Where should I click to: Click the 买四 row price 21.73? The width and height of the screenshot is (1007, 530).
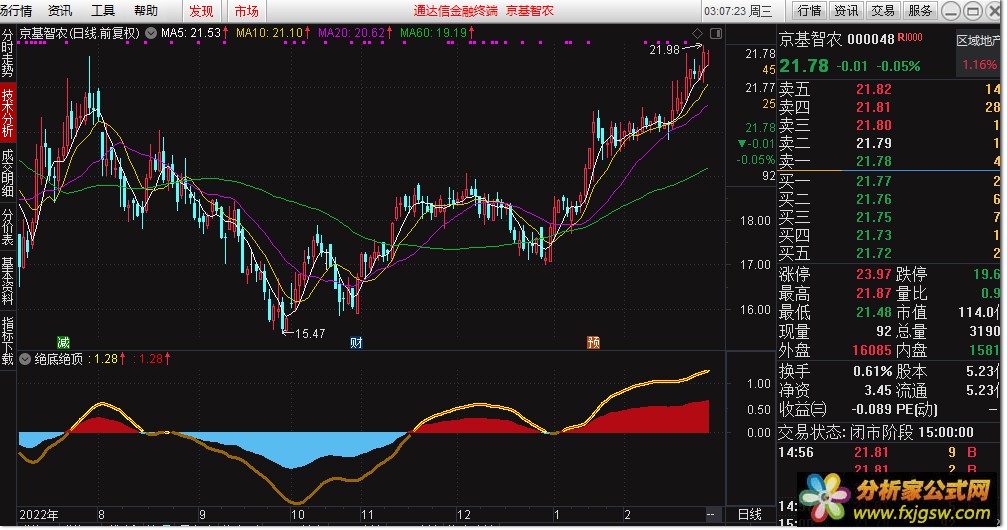point(873,235)
